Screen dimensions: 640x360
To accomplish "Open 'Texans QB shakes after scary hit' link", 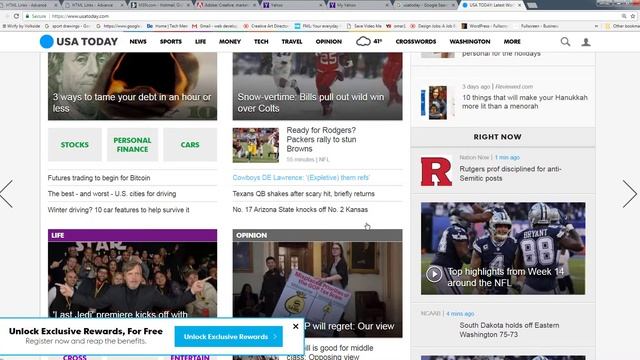I will [304, 194].
